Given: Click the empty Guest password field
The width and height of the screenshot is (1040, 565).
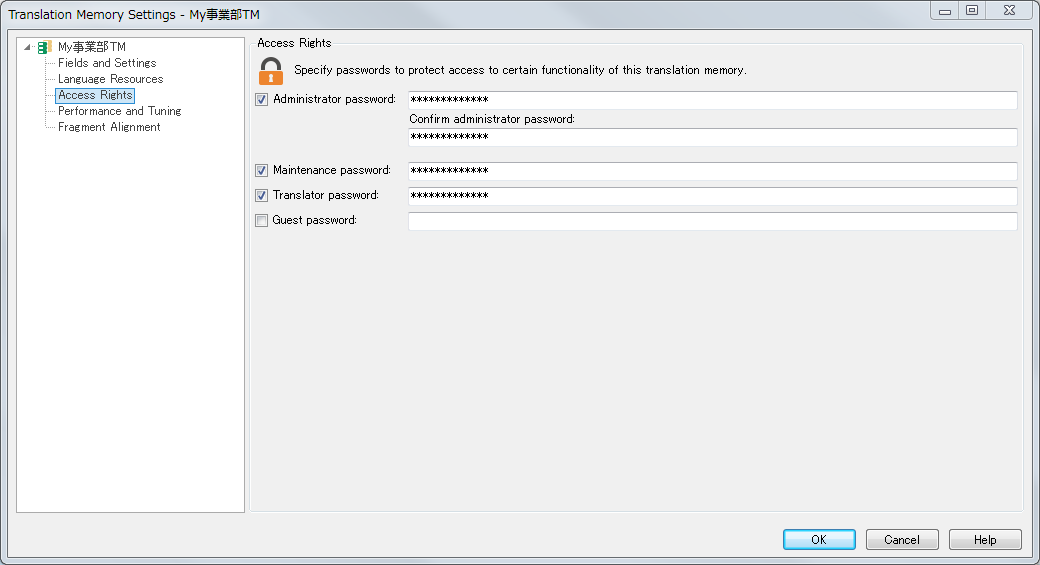Looking at the screenshot, I should tap(712, 221).
